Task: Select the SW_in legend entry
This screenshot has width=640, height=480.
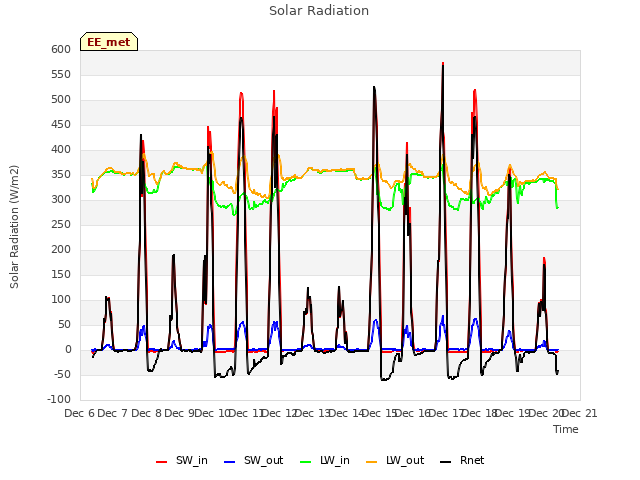Action: click(x=182, y=460)
